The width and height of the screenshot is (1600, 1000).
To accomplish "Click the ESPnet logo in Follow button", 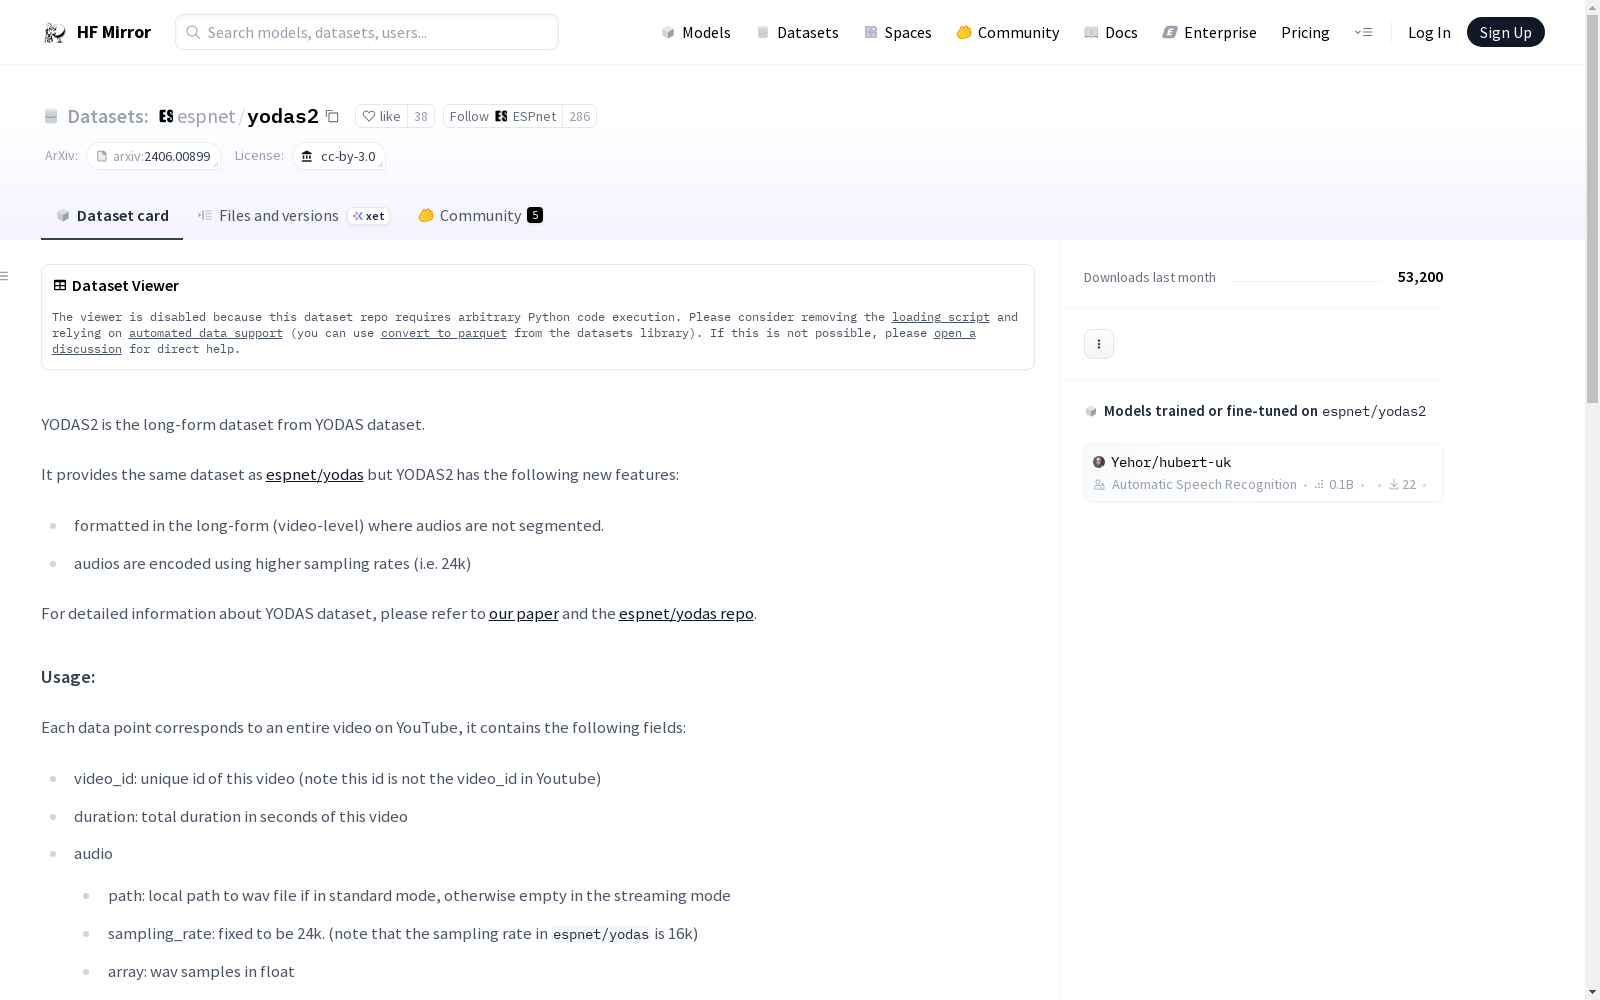I will coord(502,116).
